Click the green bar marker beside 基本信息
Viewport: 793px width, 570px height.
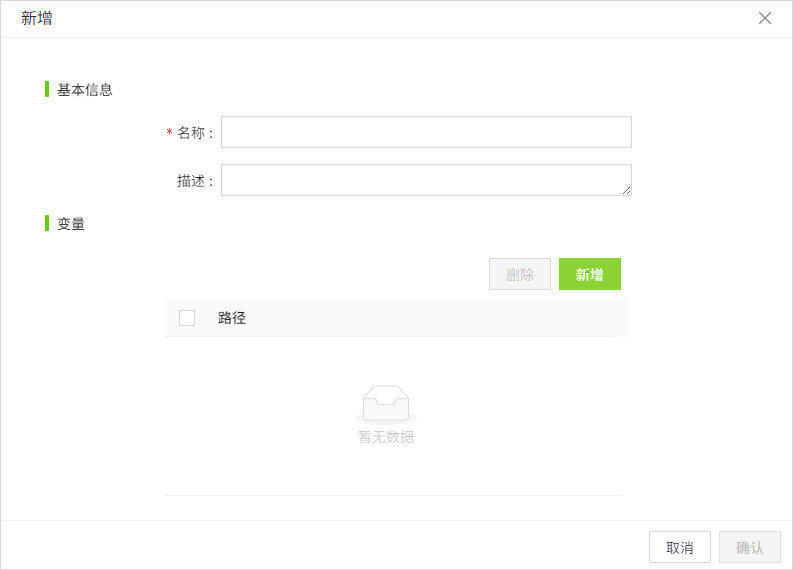47,89
